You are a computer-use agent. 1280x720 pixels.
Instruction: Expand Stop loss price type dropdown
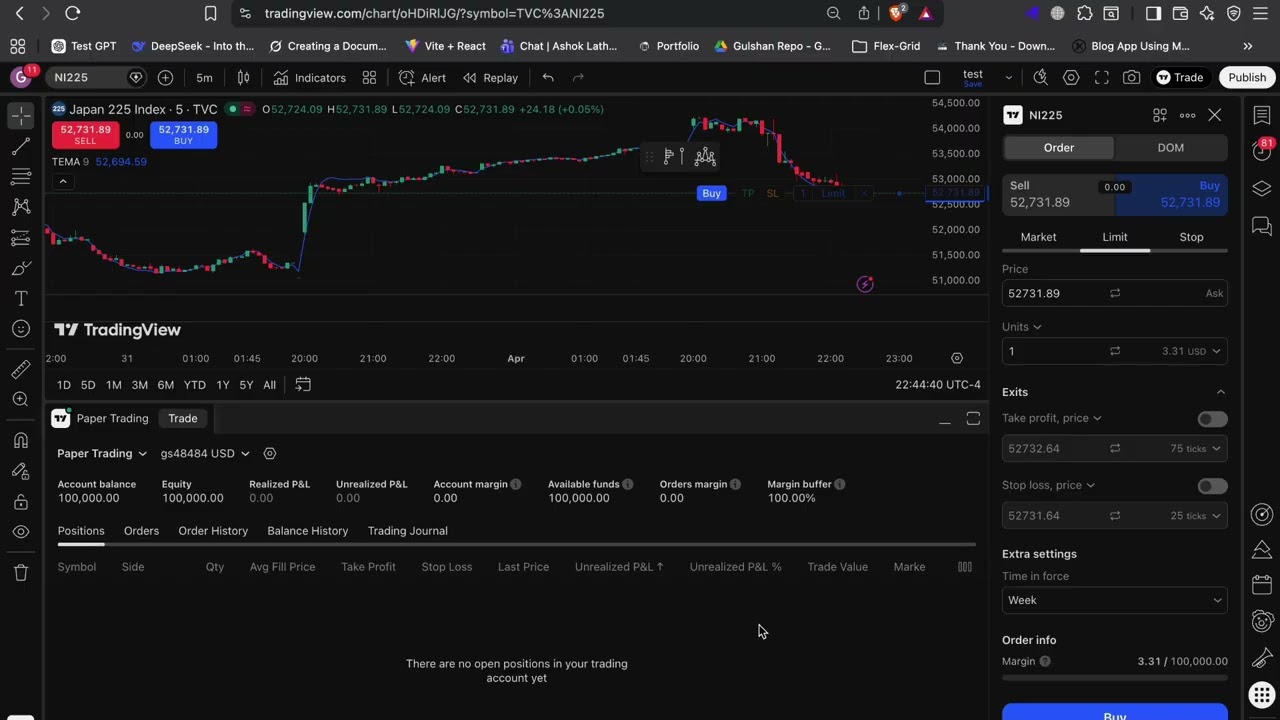pyautogui.click(x=1048, y=485)
